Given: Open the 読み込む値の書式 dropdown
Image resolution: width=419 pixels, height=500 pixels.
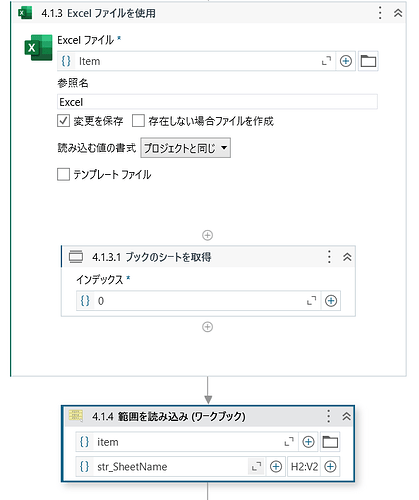Looking at the screenshot, I should (186, 148).
